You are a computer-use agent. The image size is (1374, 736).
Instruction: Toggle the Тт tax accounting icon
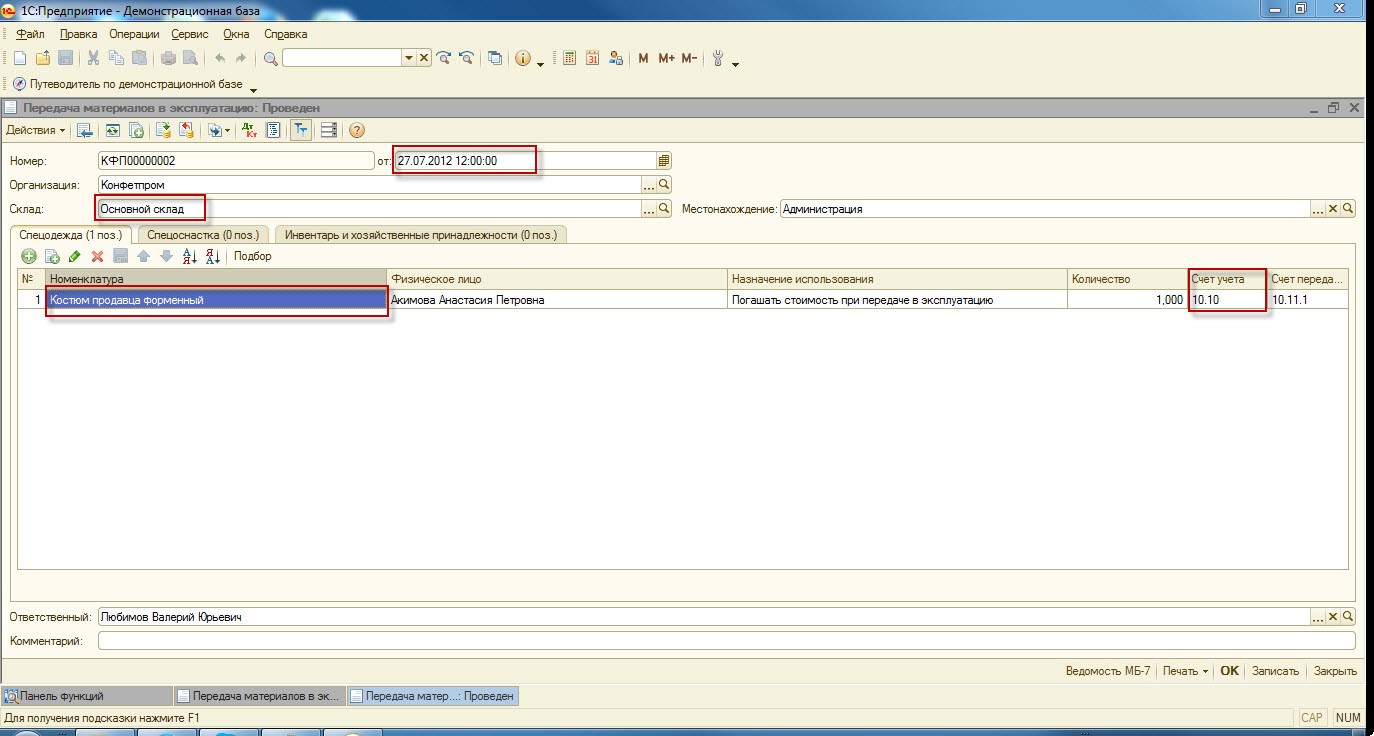[300, 130]
